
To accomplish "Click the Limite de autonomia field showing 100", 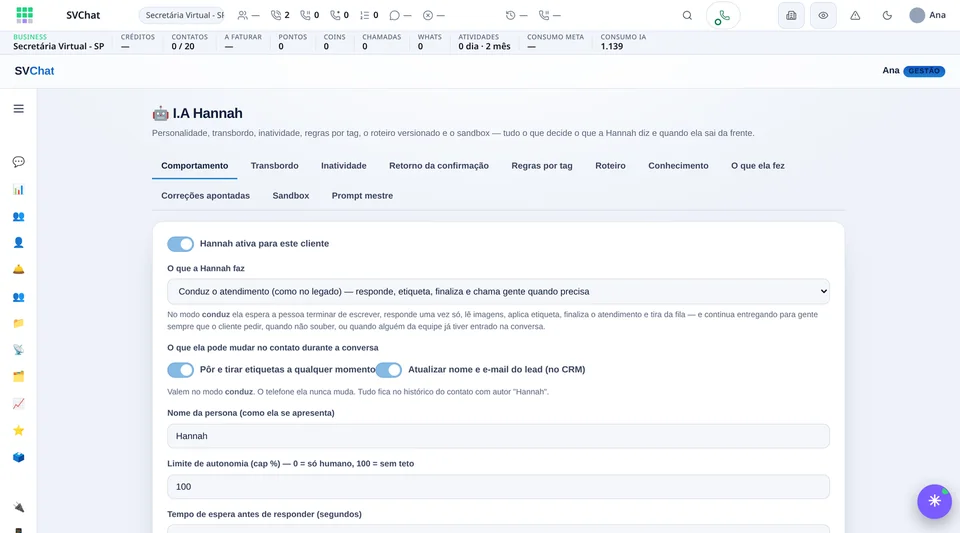I will click(x=498, y=487).
